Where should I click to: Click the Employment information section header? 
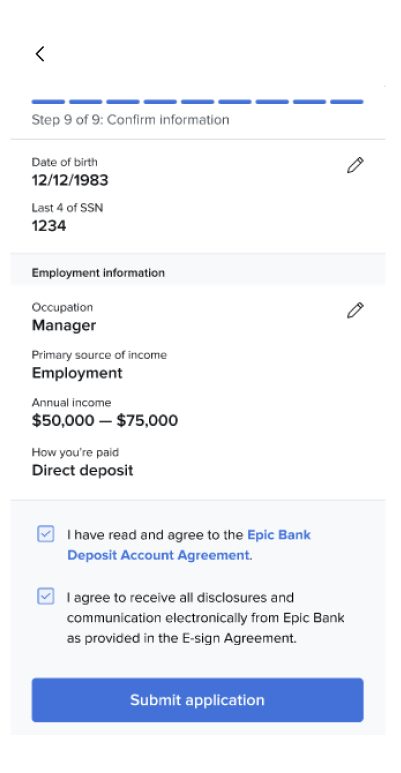(x=98, y=273)
